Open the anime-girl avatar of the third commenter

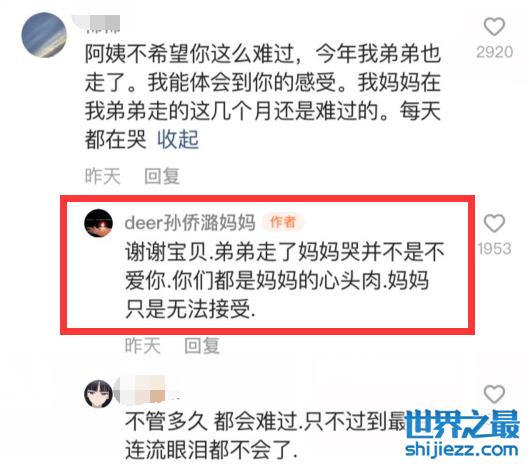tap(98, 394)
